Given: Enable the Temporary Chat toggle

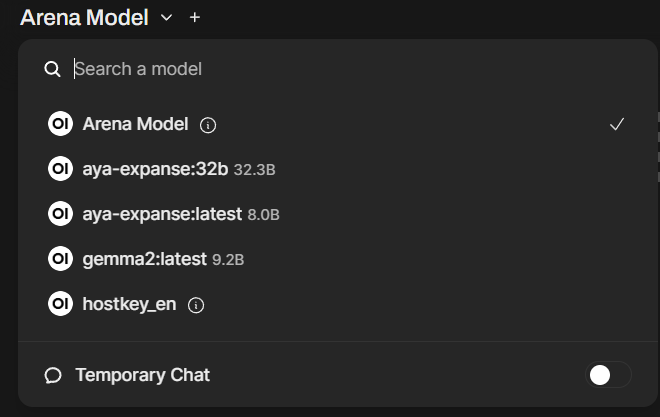Looking at the screenshot, I should click(x=608, y=375).
